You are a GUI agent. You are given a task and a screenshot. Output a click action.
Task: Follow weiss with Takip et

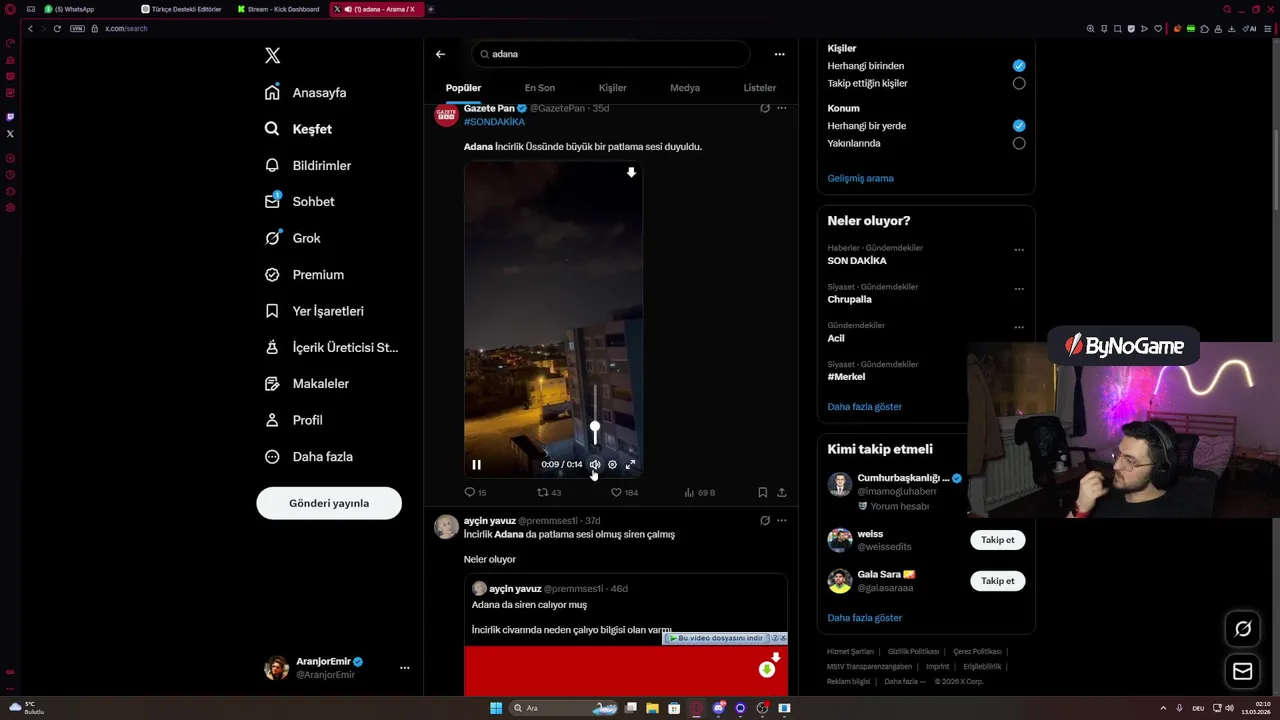(x=997, y=540)
